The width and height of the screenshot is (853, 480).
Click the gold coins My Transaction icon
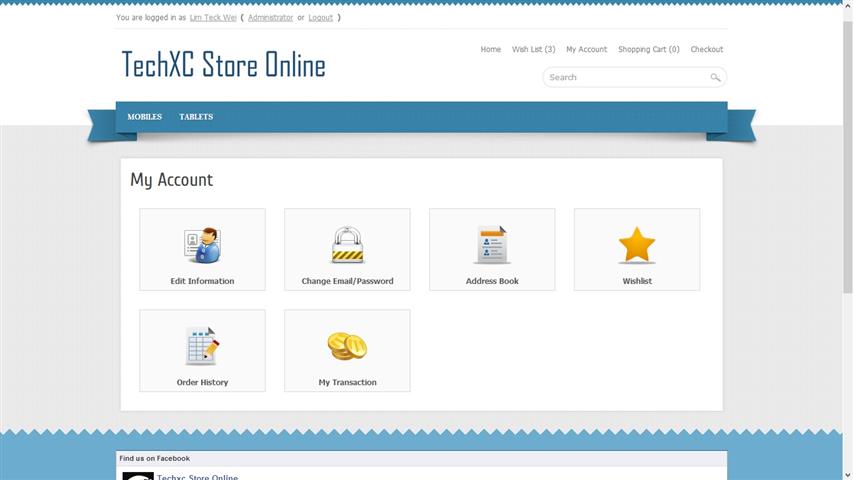(348, 346)
